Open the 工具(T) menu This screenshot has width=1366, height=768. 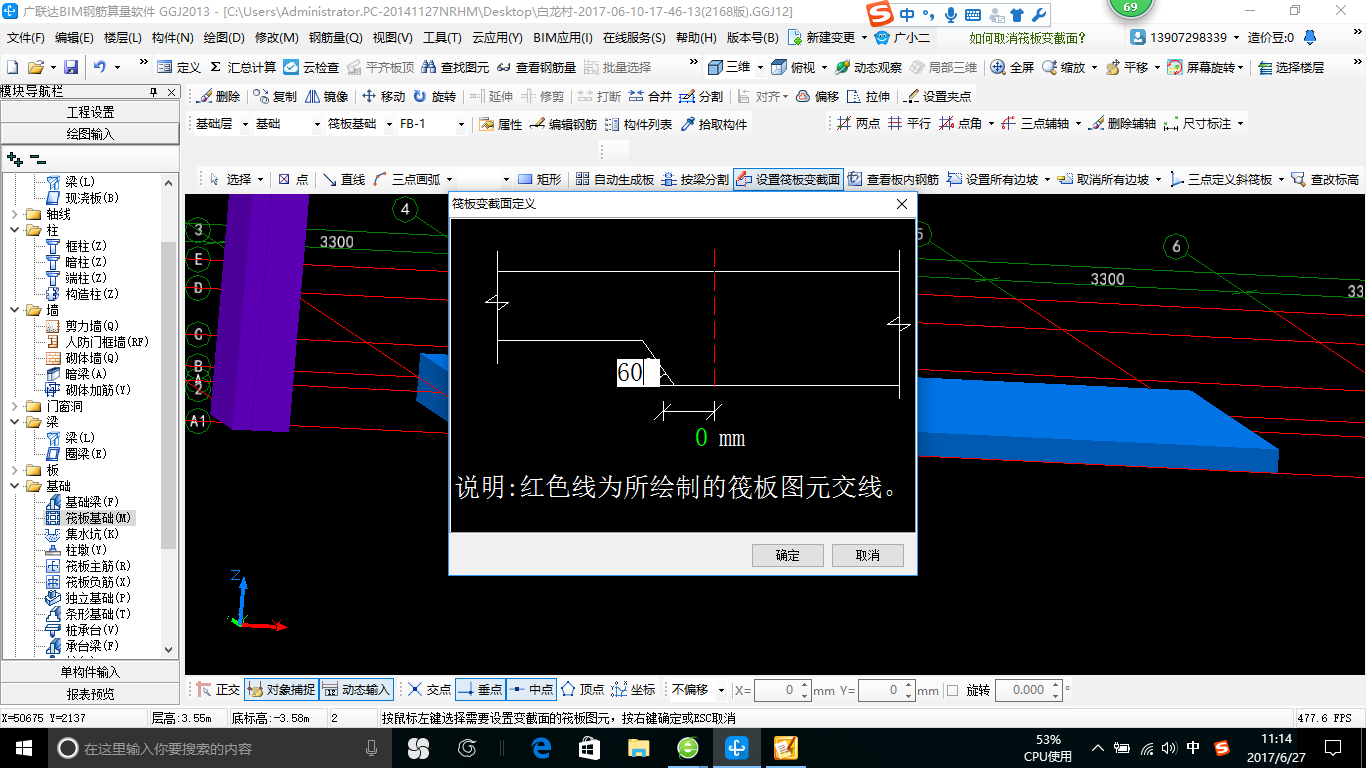[x=442, y=38]
